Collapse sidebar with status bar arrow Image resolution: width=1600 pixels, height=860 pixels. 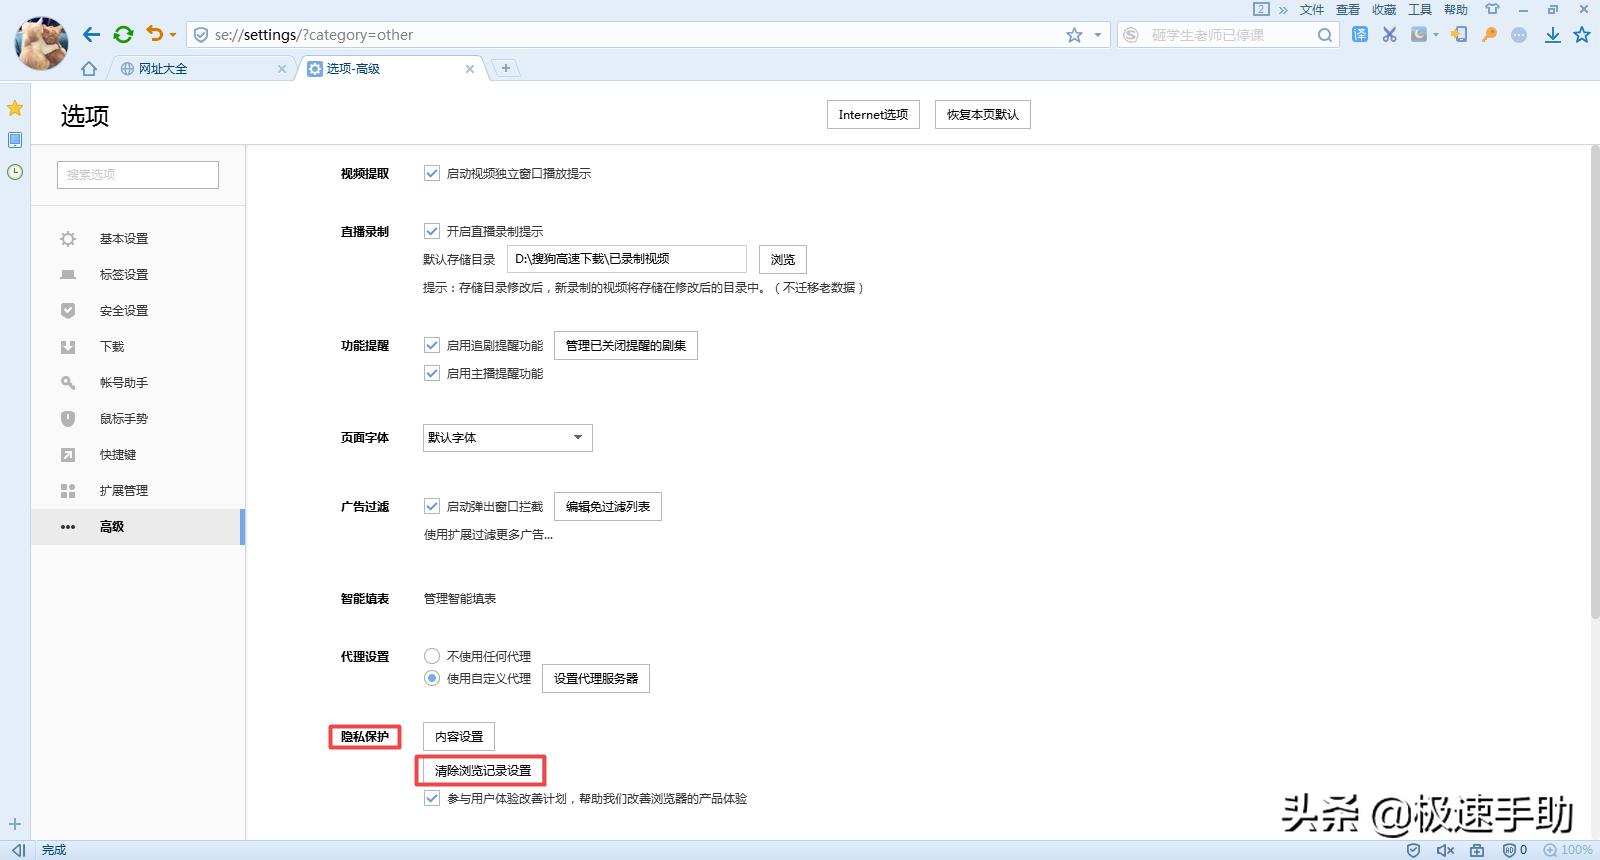[x=18, y=850]
